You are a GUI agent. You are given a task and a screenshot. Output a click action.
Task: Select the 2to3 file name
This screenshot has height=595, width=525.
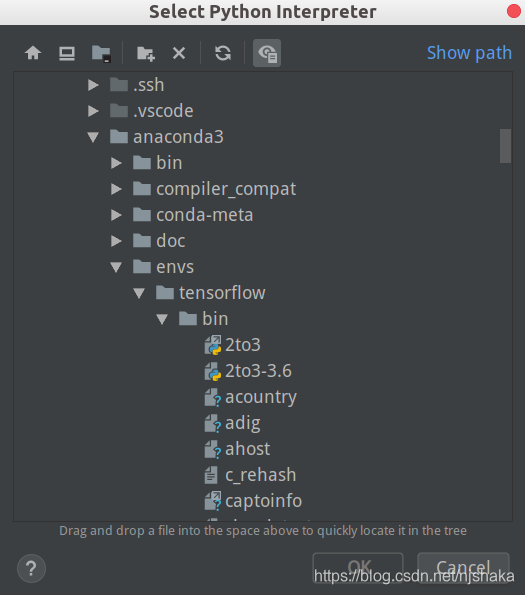coord(243,345)
